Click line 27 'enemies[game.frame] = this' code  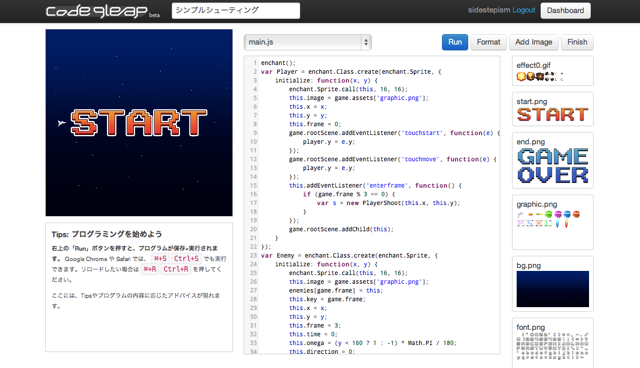(336, 290)
